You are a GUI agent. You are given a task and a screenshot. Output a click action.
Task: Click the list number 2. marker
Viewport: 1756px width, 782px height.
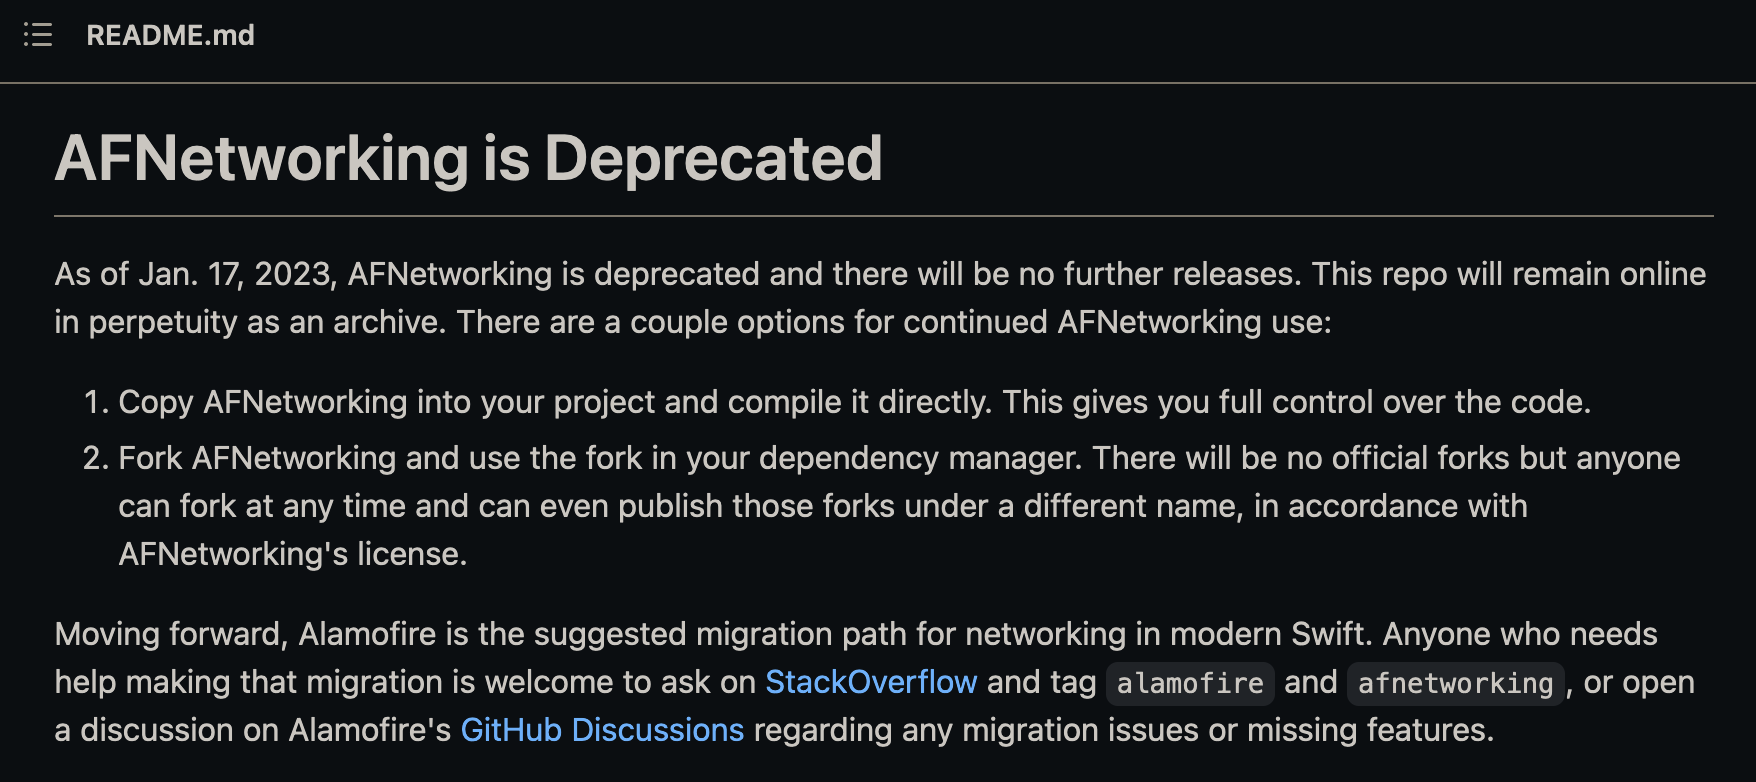(x=95, y=458)
